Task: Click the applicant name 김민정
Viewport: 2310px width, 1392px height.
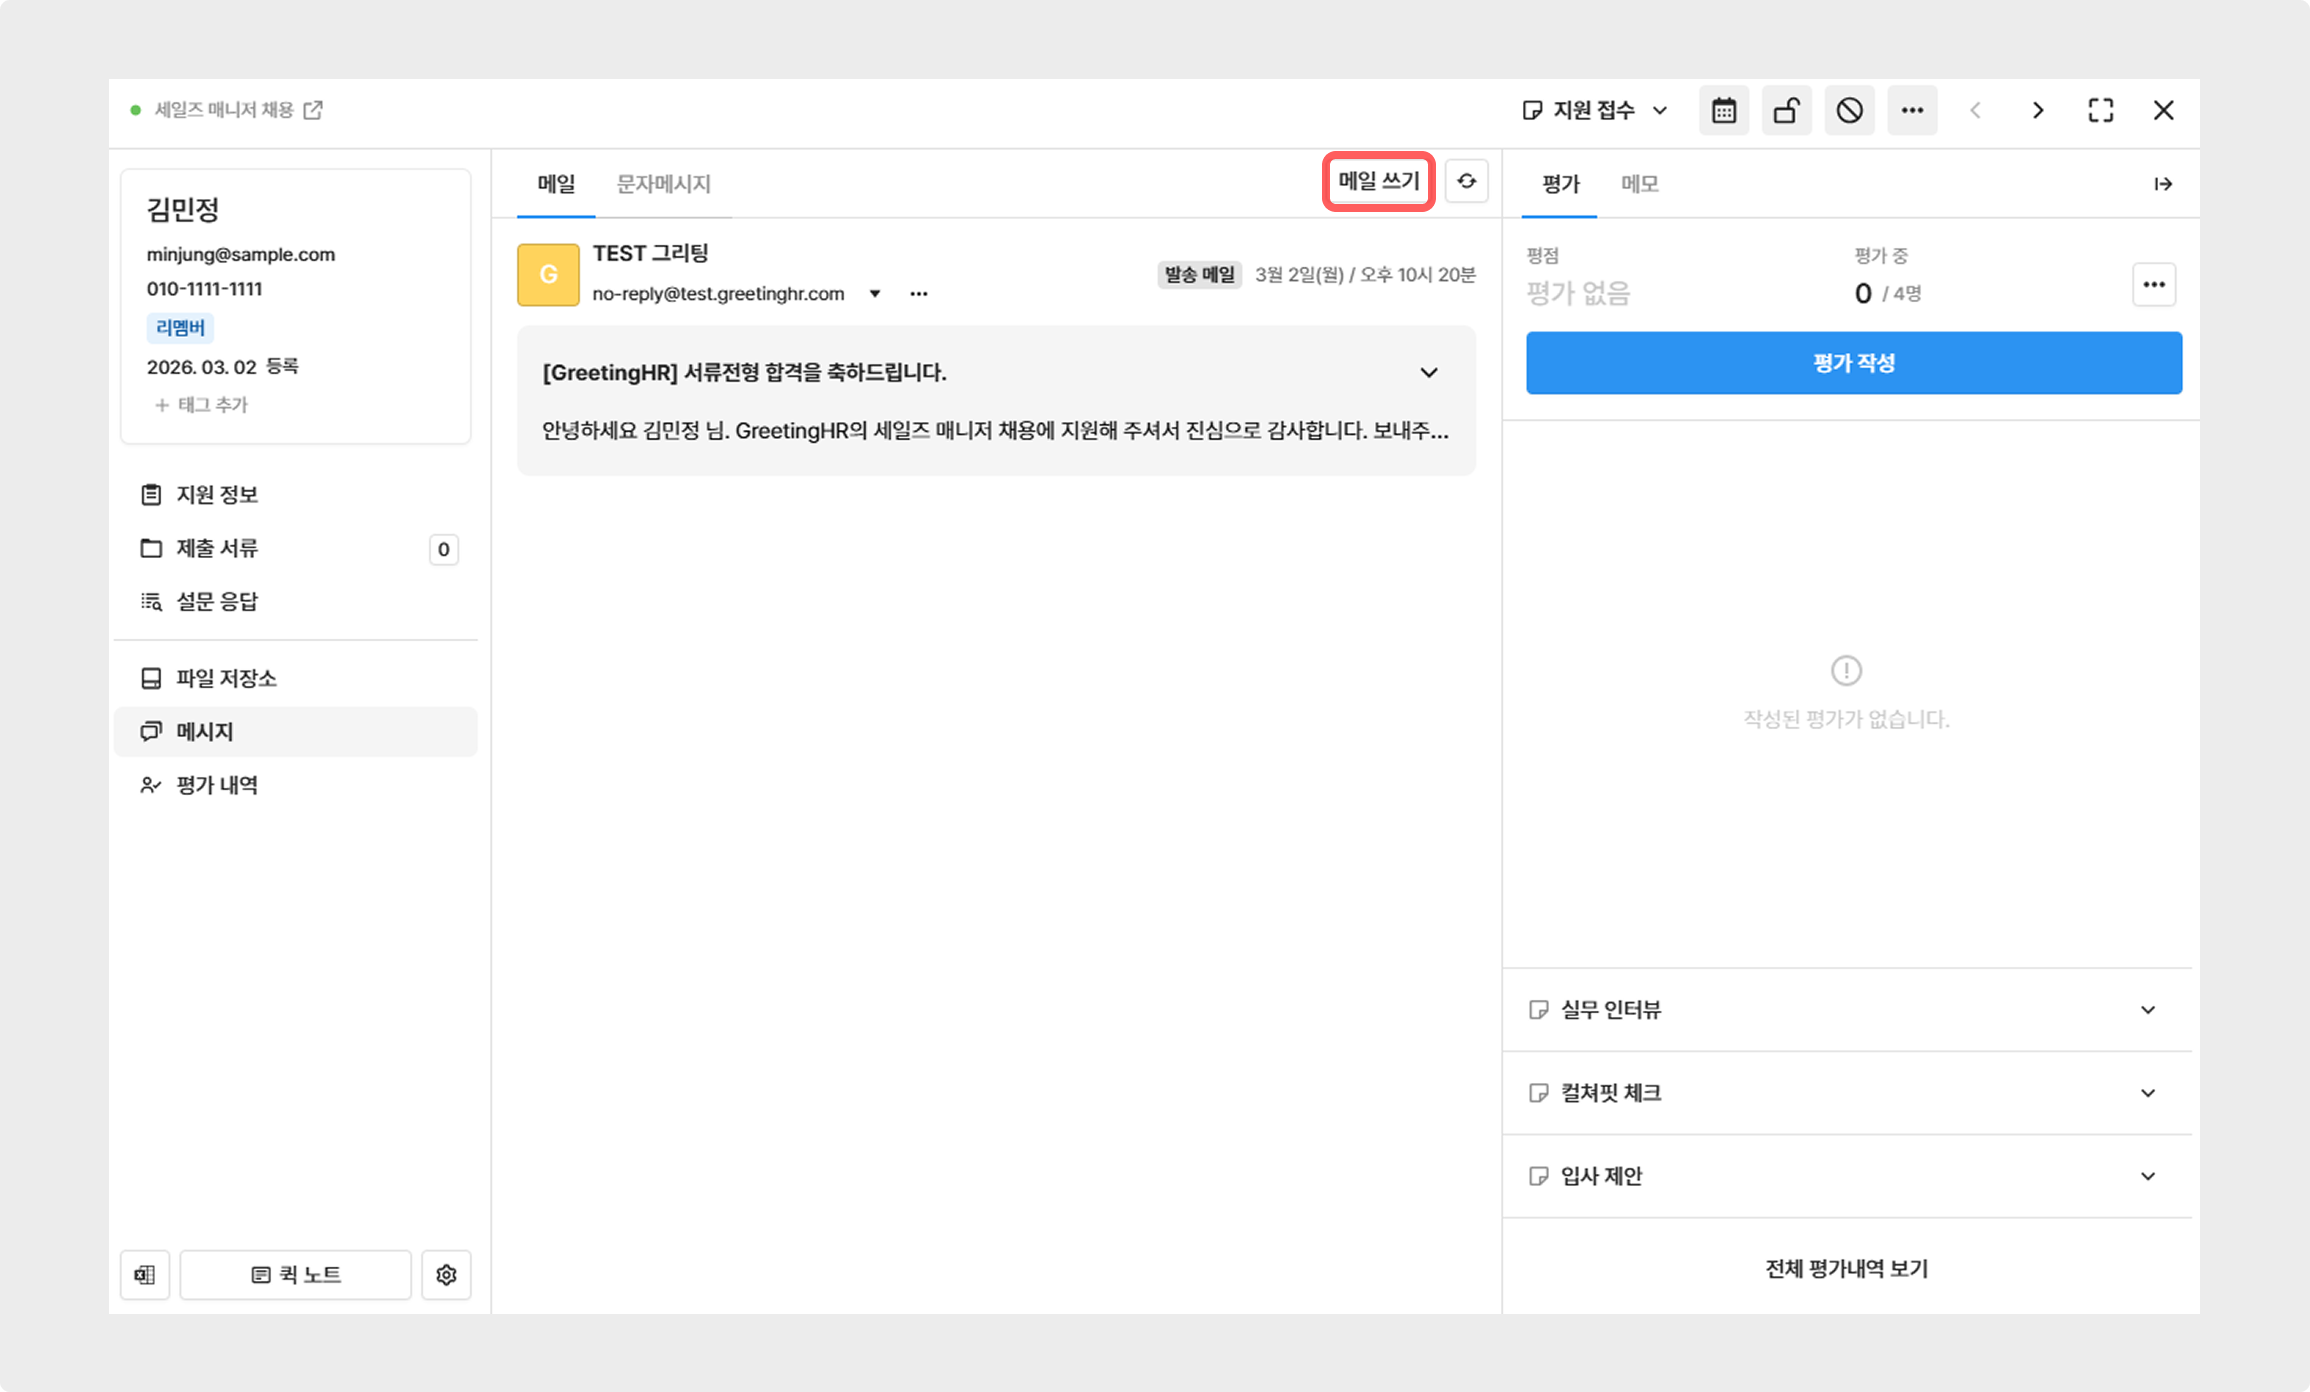Action: coord(183,209)
